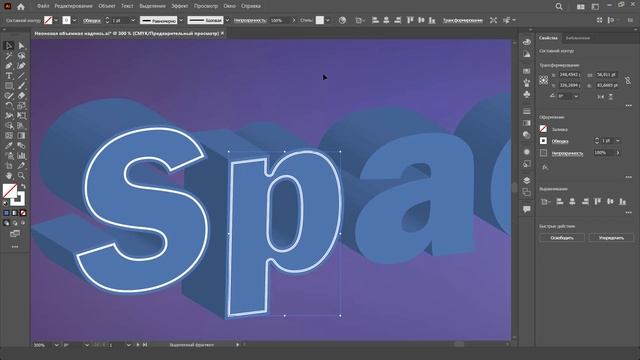Select the Gradient tool
Image resolution: width=640 pixels, height=360 pixels.
pyautogui.click(x=21, y=136)
